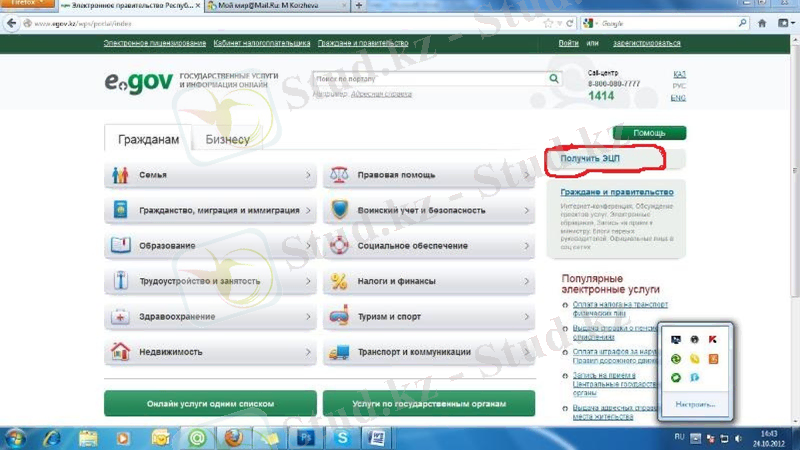Open the Windows Start button
This screenshot has height=450, width=800.
[15, 438]
